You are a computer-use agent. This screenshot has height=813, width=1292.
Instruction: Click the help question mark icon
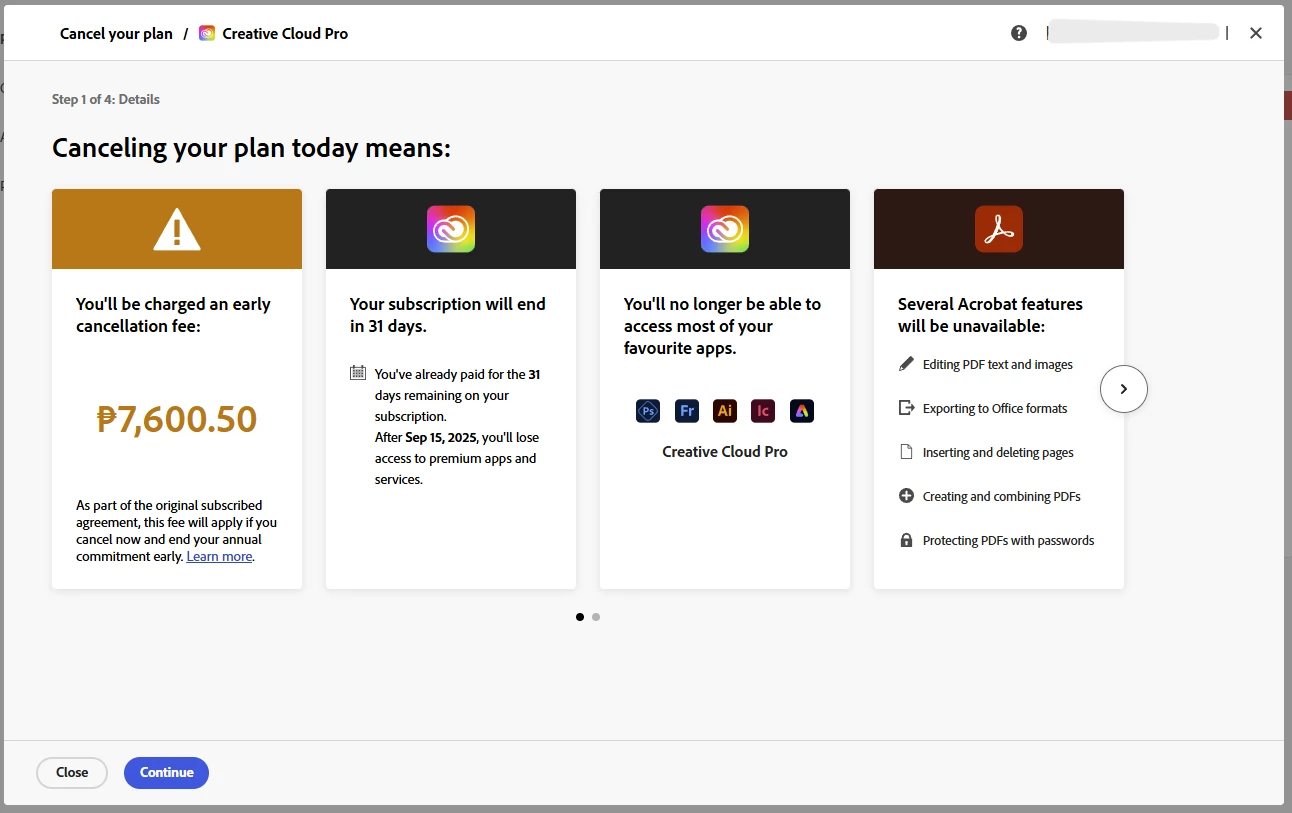(x=1019, y=33)
